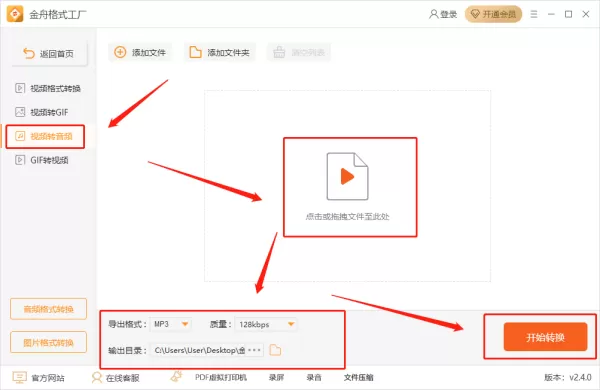The image size is (600, 390).
Task: Click the folder icon of 添加文件夹
Action: tap(195, 52)
